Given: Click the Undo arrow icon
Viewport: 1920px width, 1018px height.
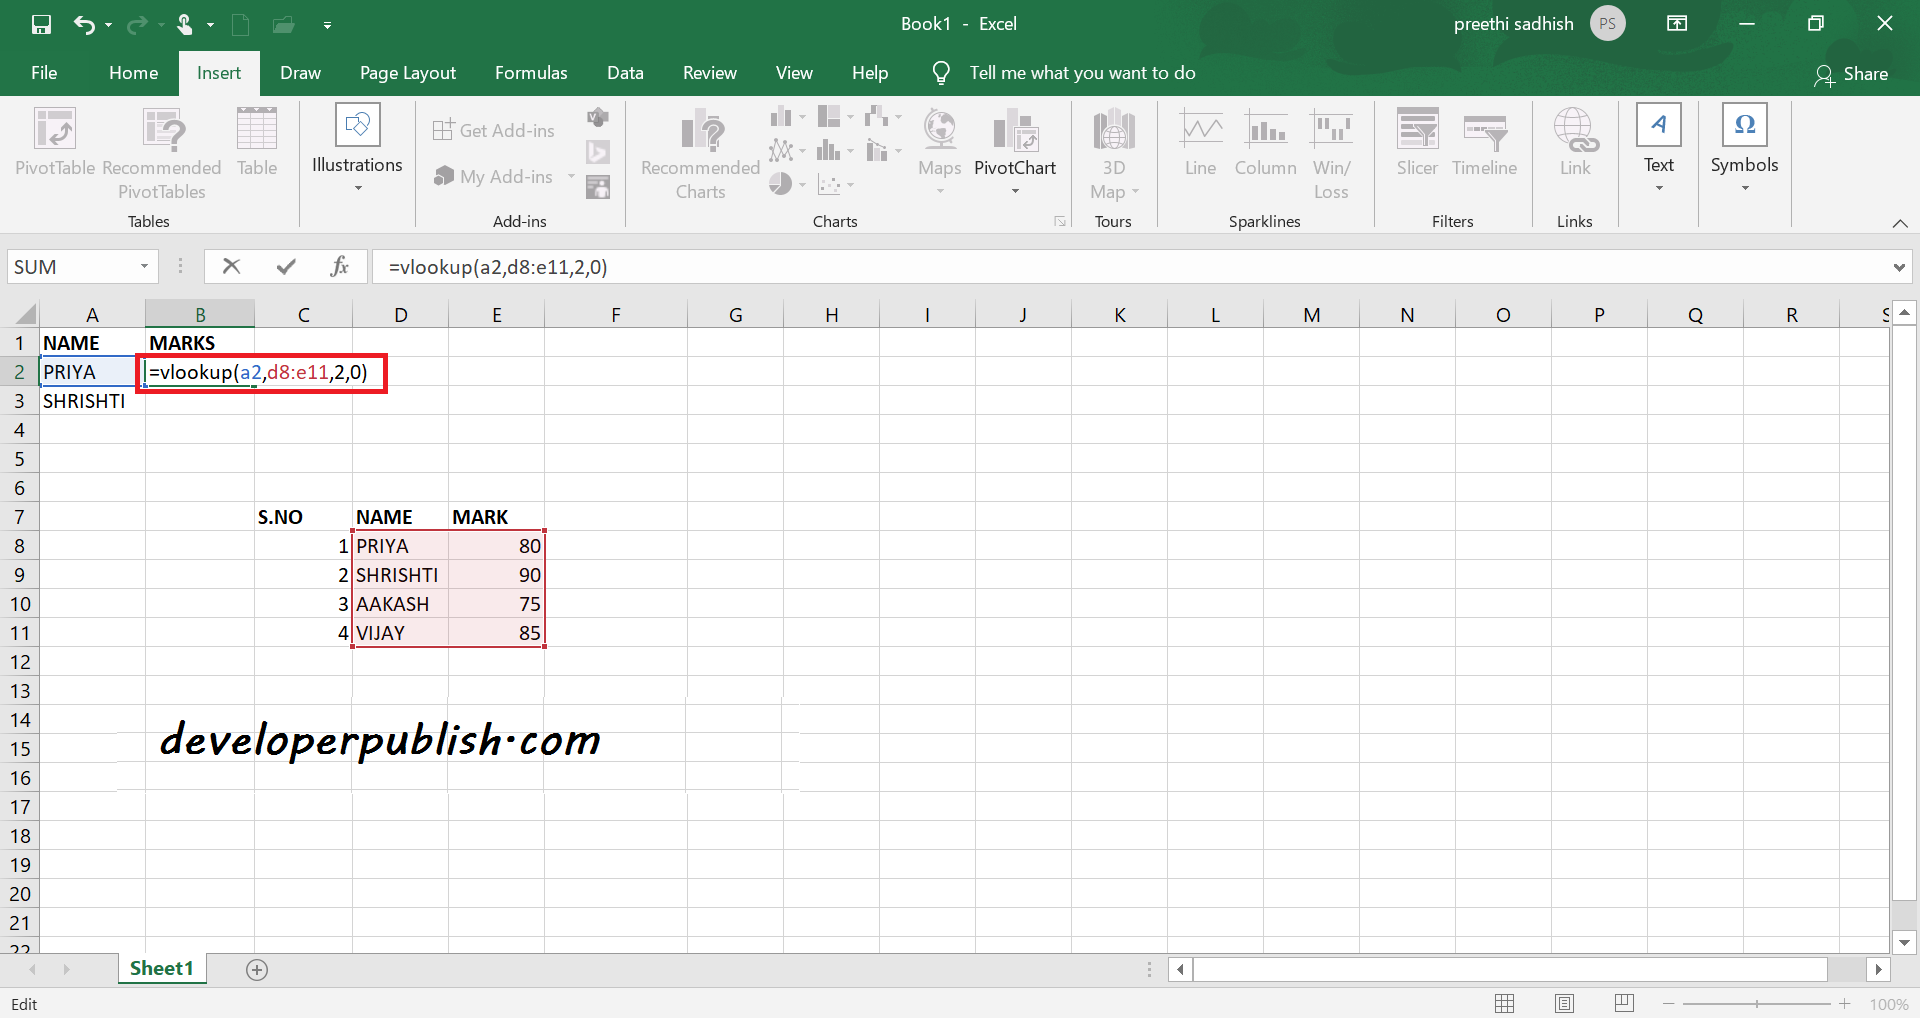Looking at the screenshot, I should [x=85, y=24].
